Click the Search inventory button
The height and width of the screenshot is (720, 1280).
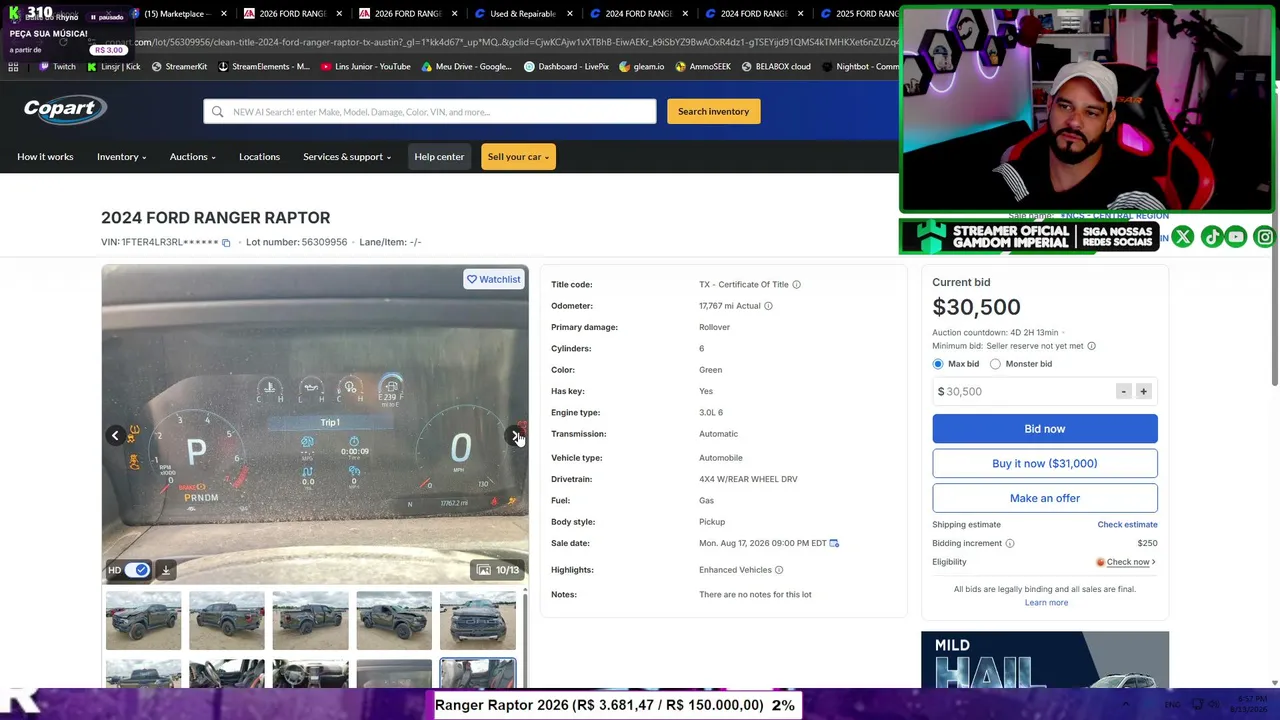click(x=714, y=111)
